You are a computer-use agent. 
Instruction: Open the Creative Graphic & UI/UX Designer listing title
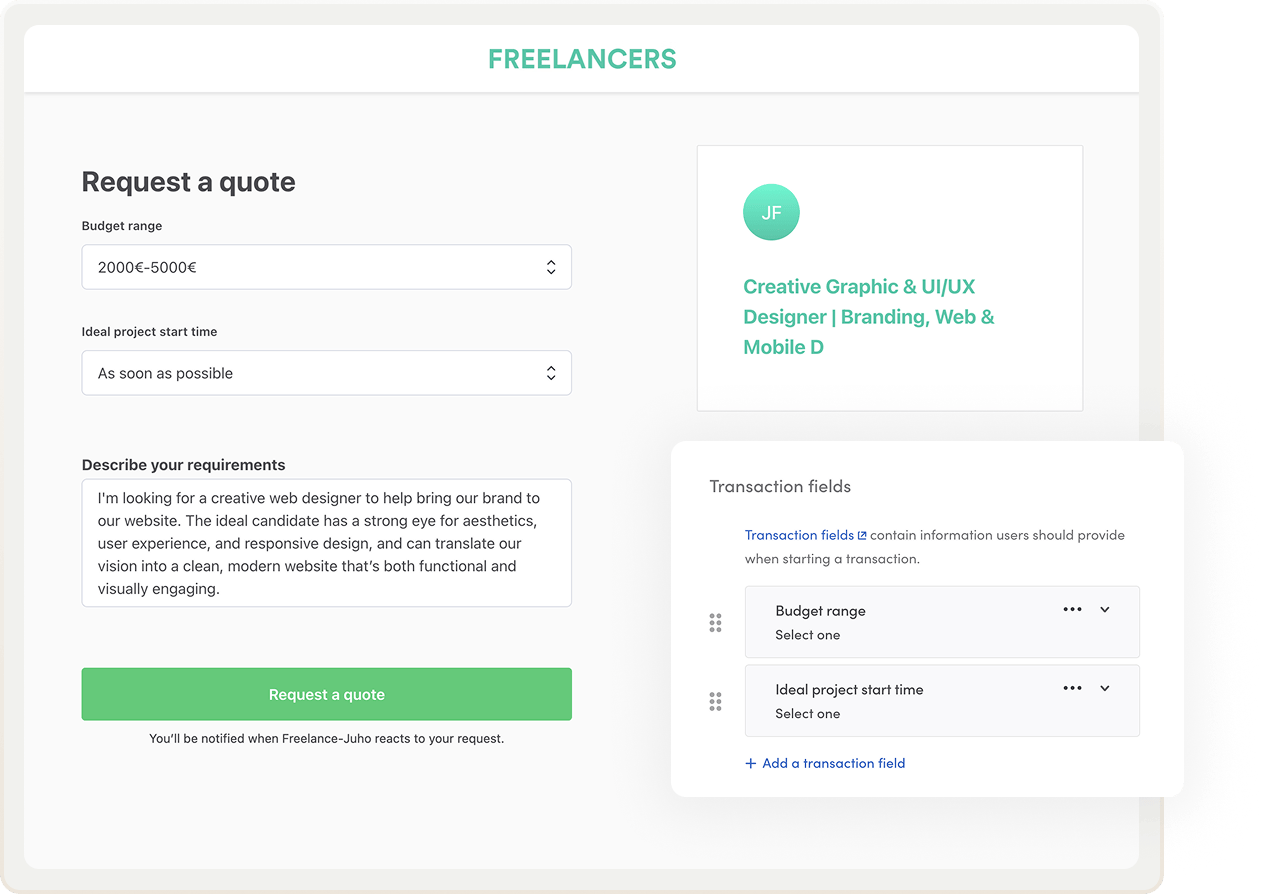[x=868, y=317]
